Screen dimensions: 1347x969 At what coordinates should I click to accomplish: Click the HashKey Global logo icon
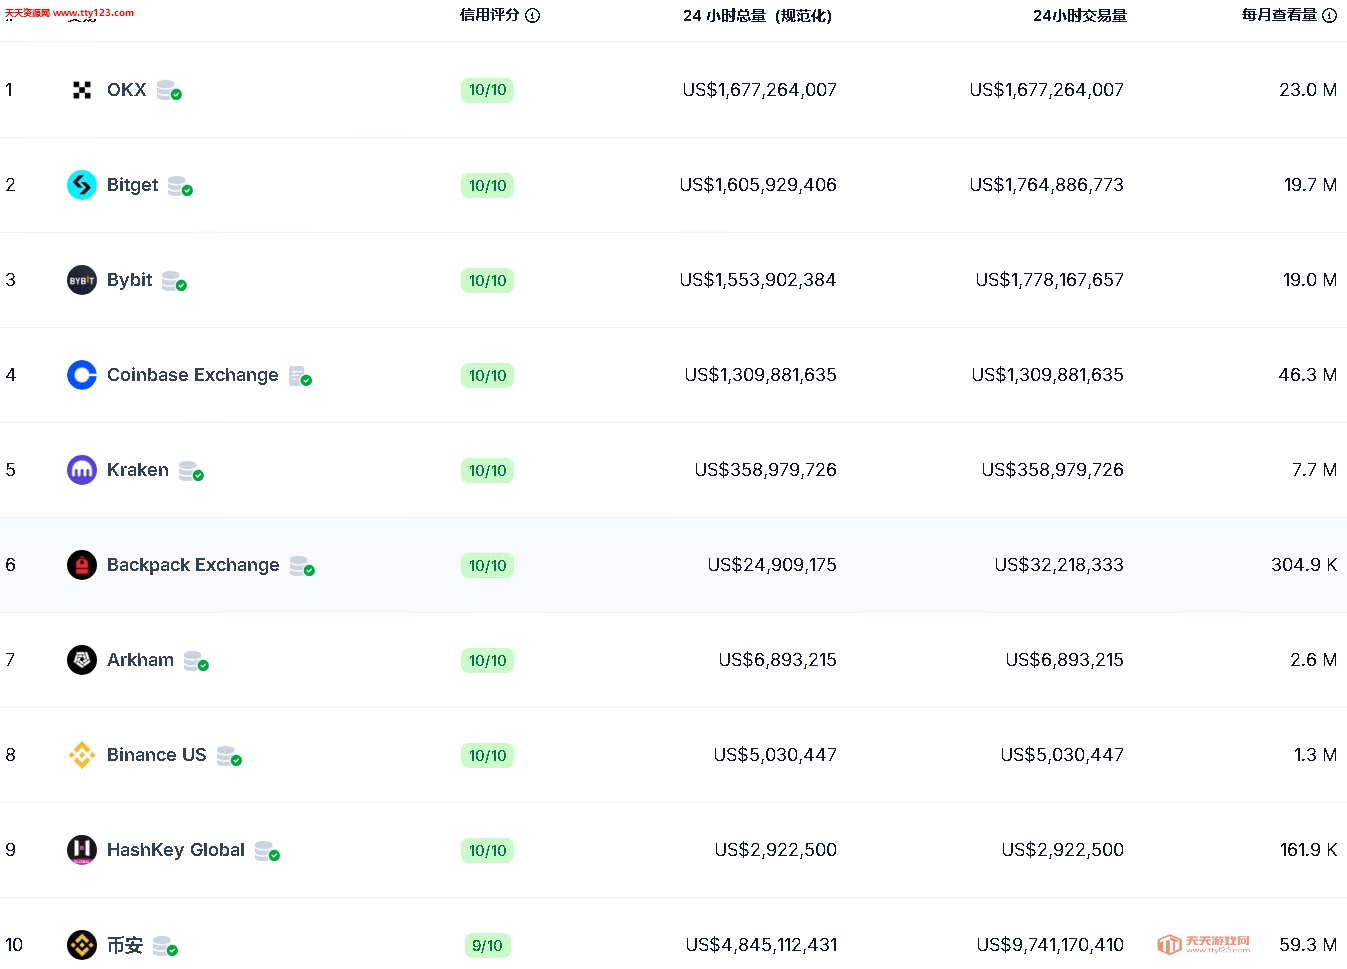[x=82, y=850]
